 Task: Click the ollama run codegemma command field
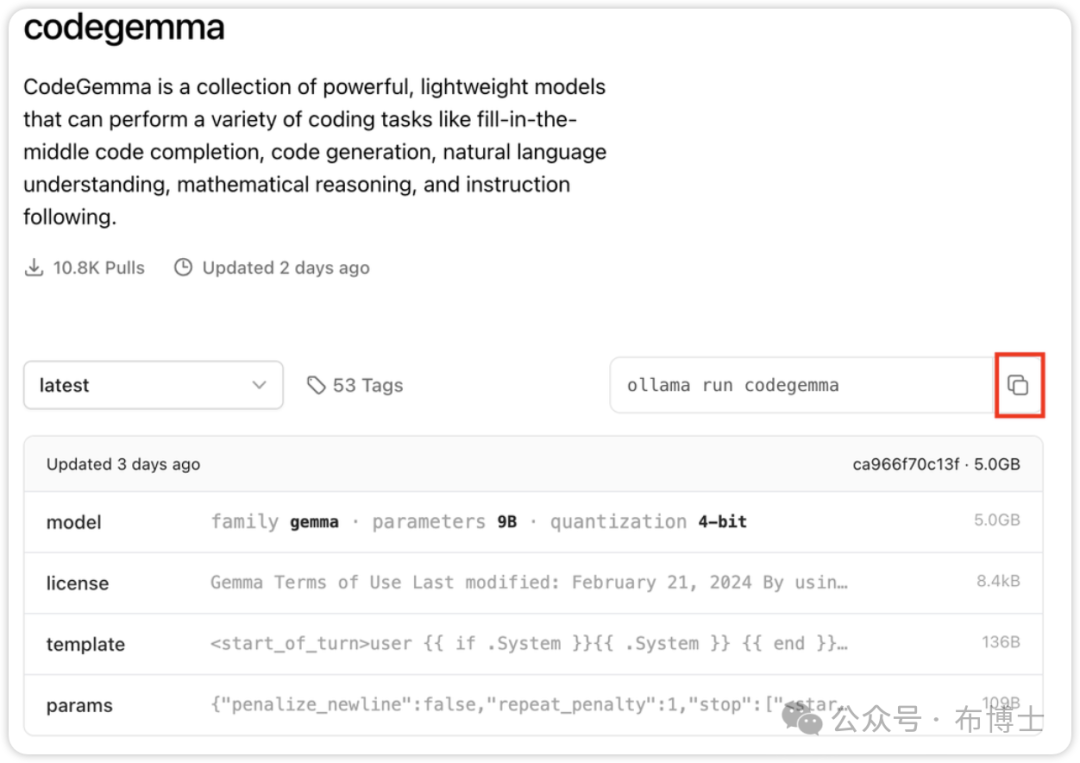pyautogui.click(x=800, y=385)
